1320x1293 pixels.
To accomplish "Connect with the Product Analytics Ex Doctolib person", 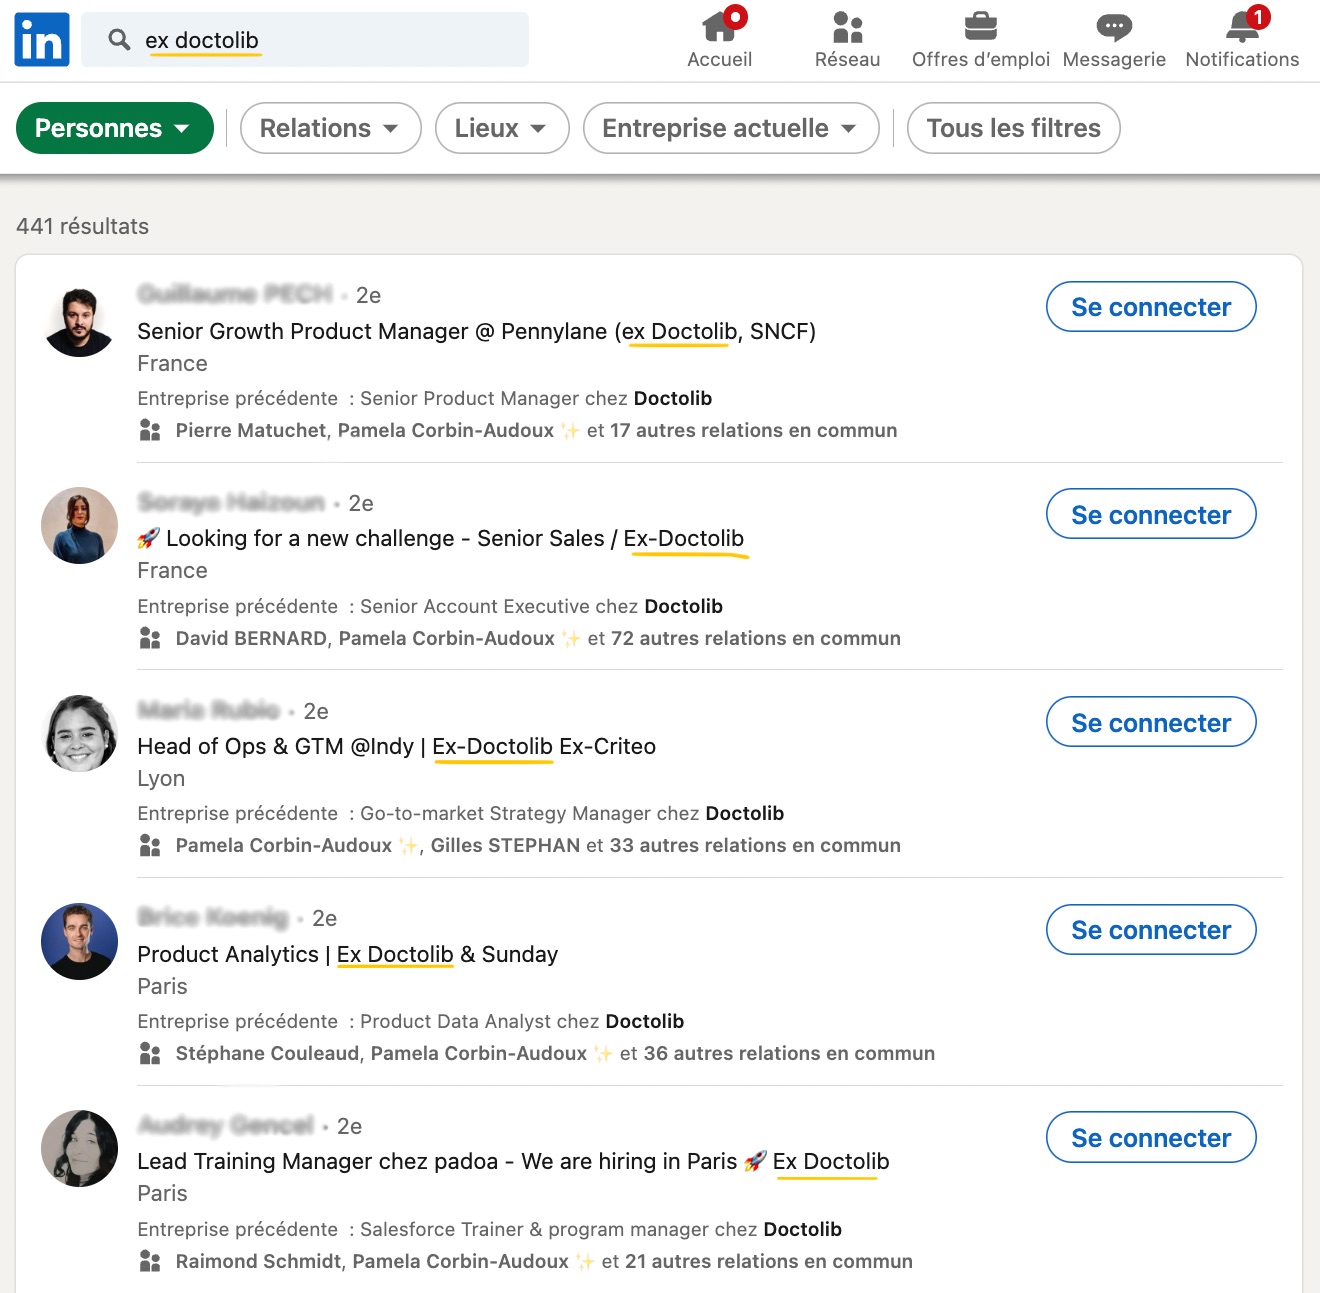I will (x=1151, y=930).
